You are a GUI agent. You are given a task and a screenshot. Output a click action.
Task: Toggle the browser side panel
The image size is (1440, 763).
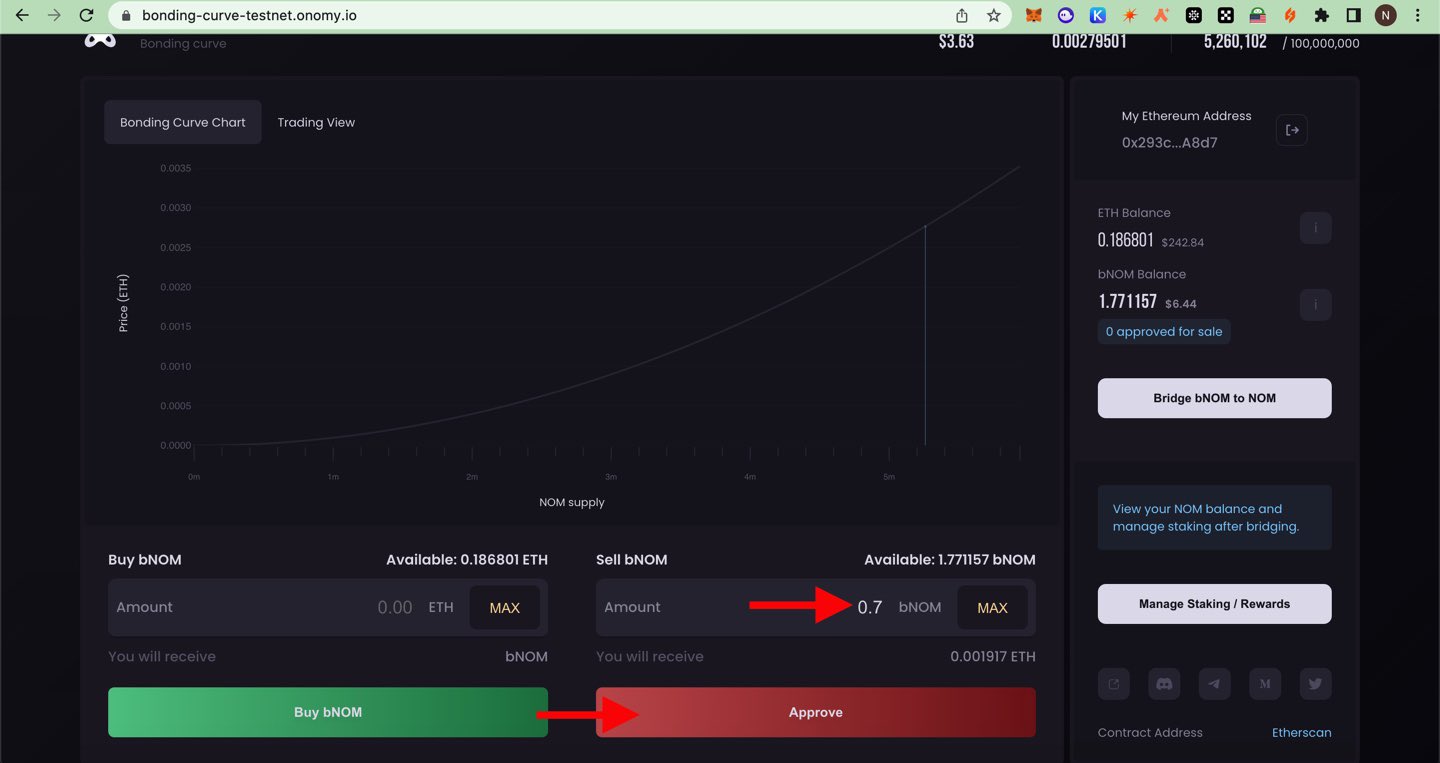(1354, 15)
